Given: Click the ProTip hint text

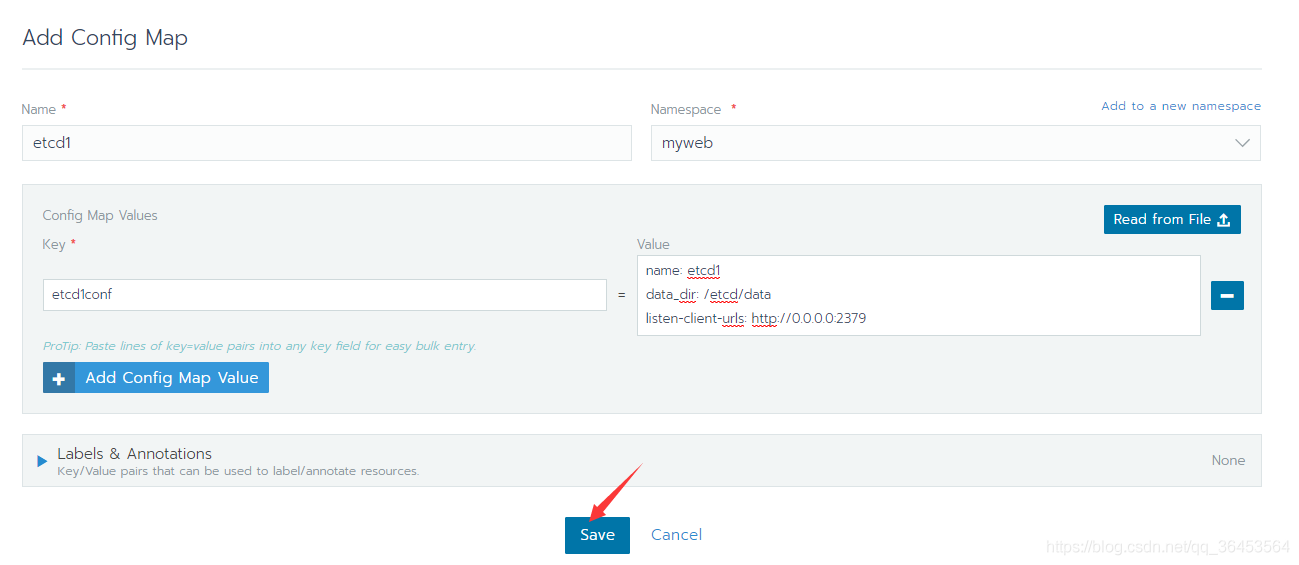Looking at the screenshot, I should tap(259, 346).
